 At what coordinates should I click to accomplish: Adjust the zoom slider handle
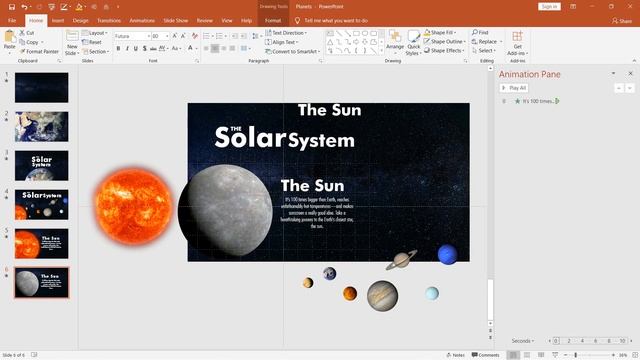pos(576,355)
